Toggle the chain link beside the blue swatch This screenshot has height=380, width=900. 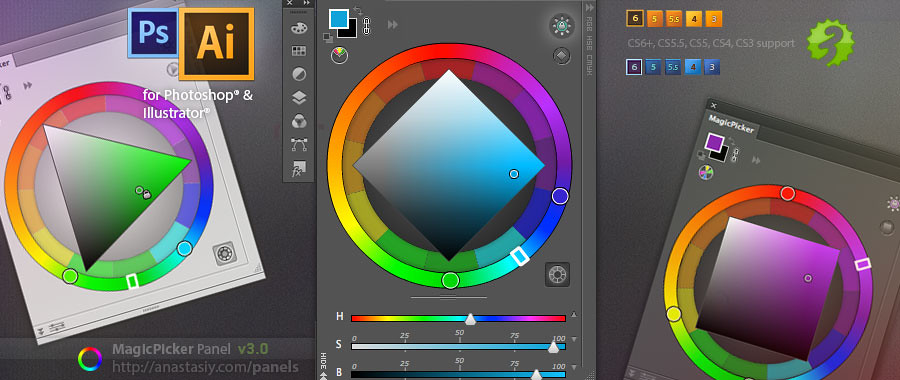click(367, 25)
